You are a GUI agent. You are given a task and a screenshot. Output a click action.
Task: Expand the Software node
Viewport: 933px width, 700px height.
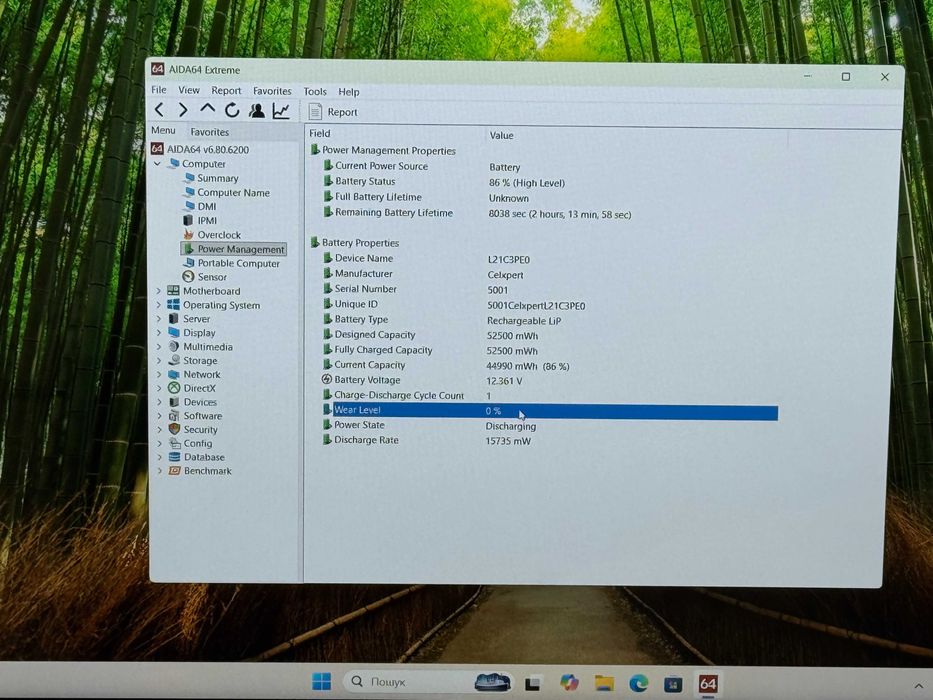(x=159, y=416)
